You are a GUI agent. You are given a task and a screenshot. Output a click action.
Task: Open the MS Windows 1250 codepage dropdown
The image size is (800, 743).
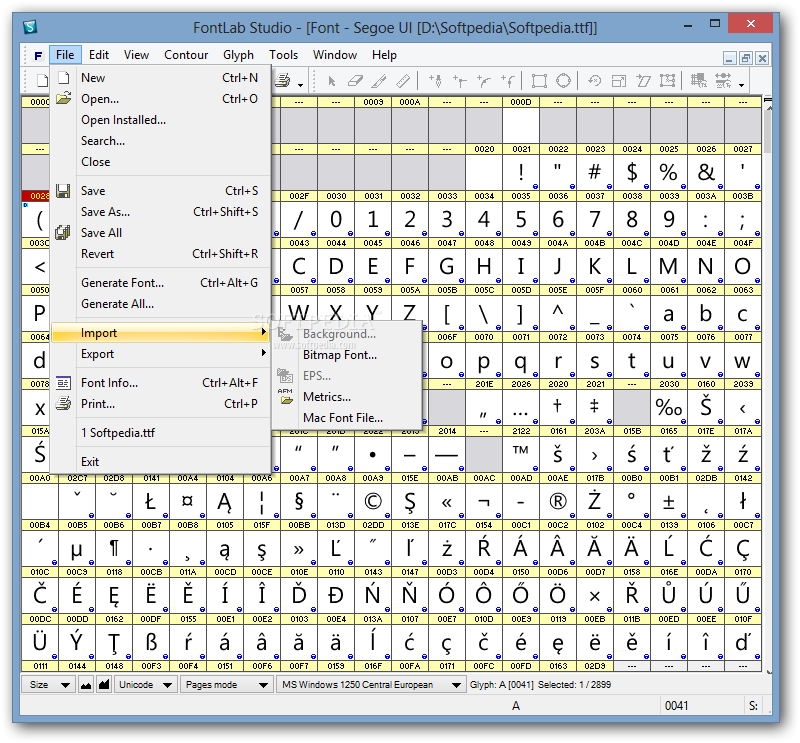371,685
